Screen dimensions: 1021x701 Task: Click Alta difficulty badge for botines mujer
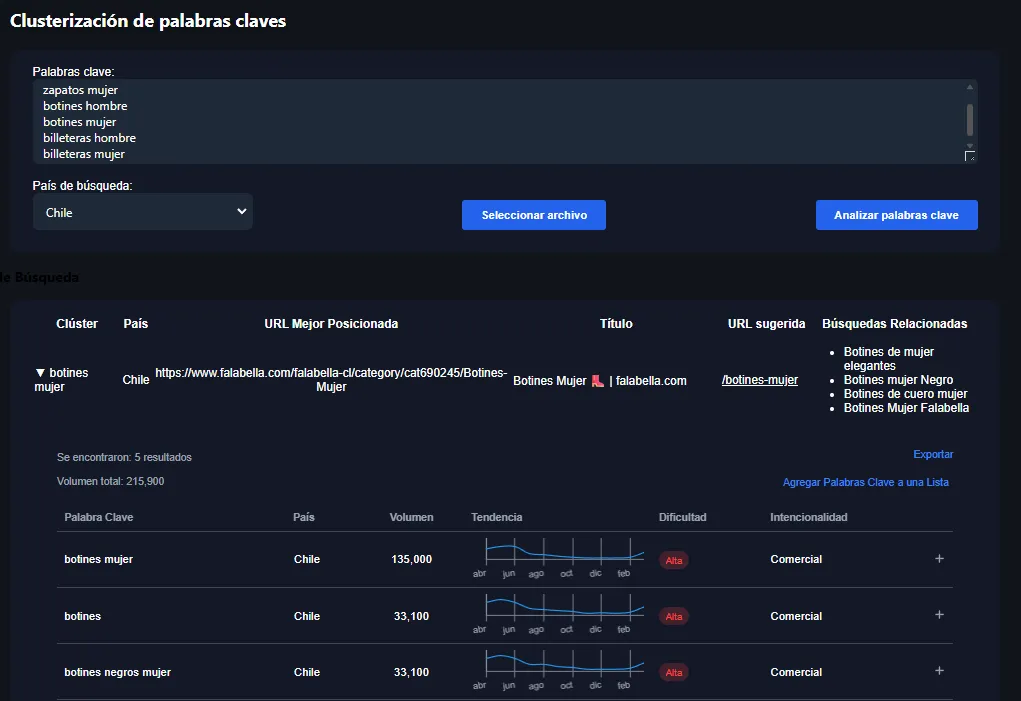pyautogui.click(x=674, y=560)
